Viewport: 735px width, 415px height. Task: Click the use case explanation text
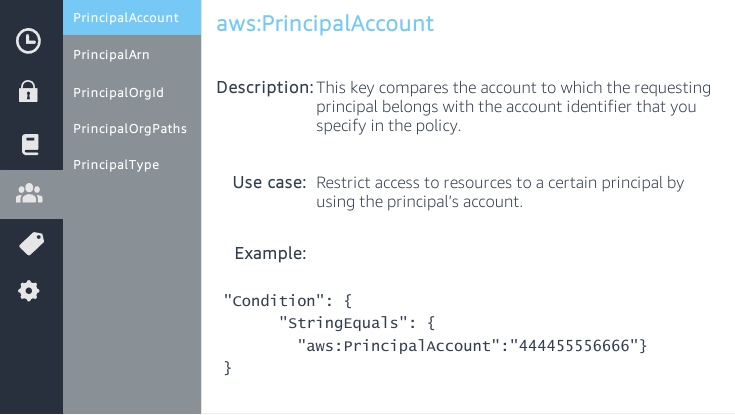[x=499, y=193]
